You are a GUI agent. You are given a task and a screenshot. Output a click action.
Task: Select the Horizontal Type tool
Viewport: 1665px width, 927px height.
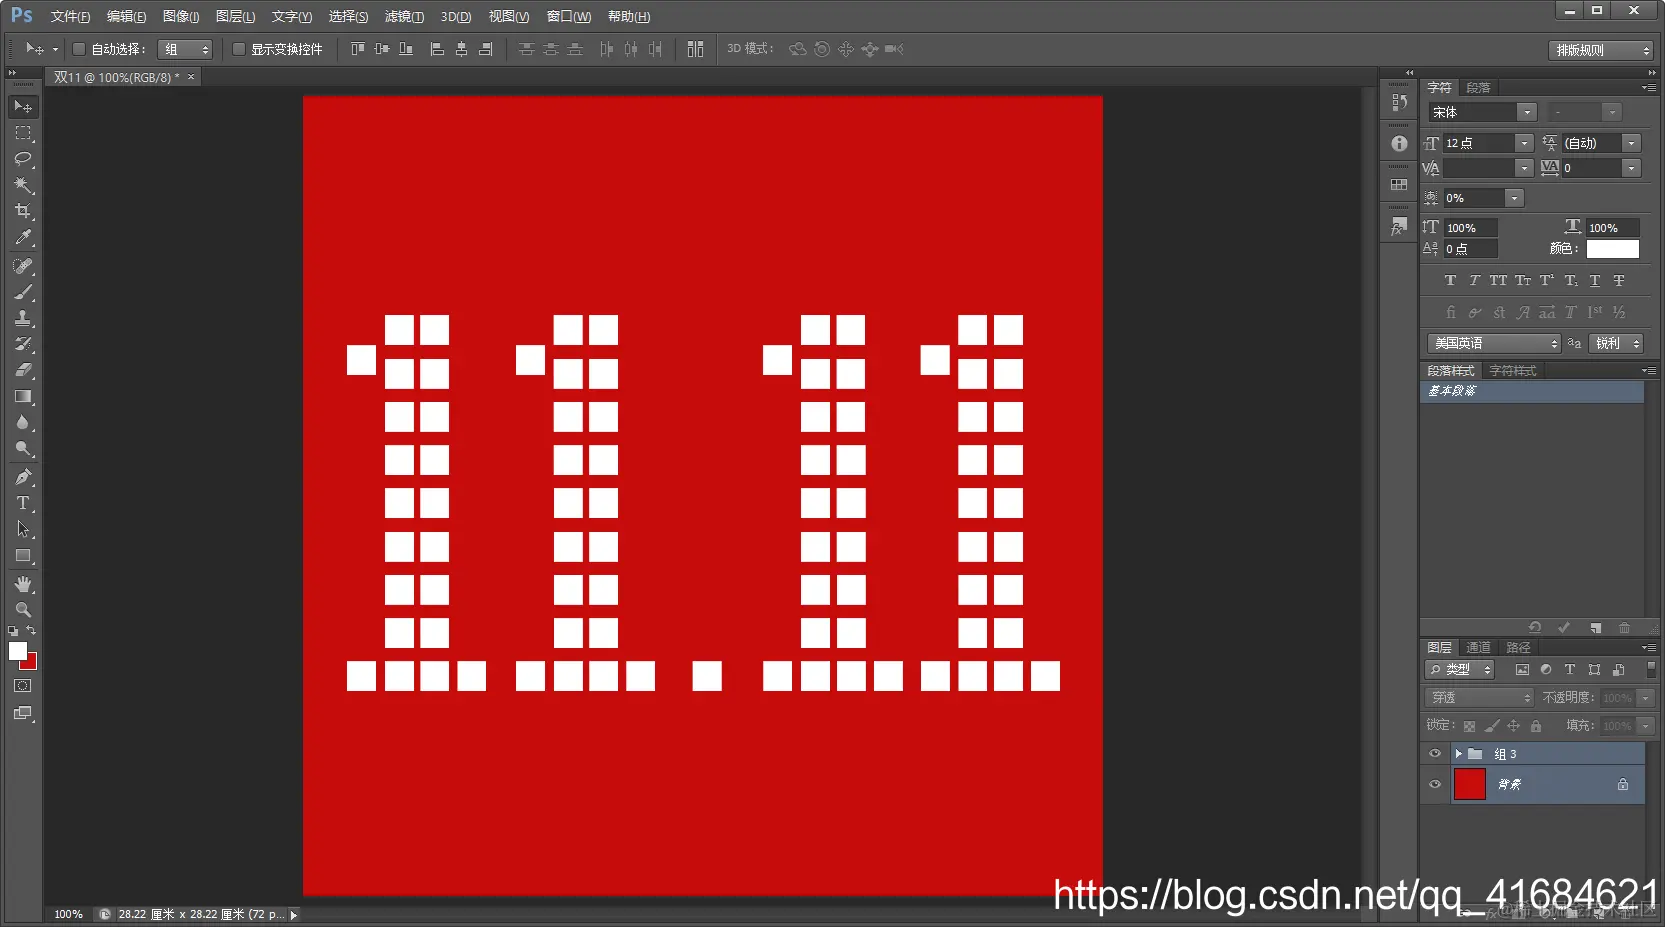tap(23, 503)
